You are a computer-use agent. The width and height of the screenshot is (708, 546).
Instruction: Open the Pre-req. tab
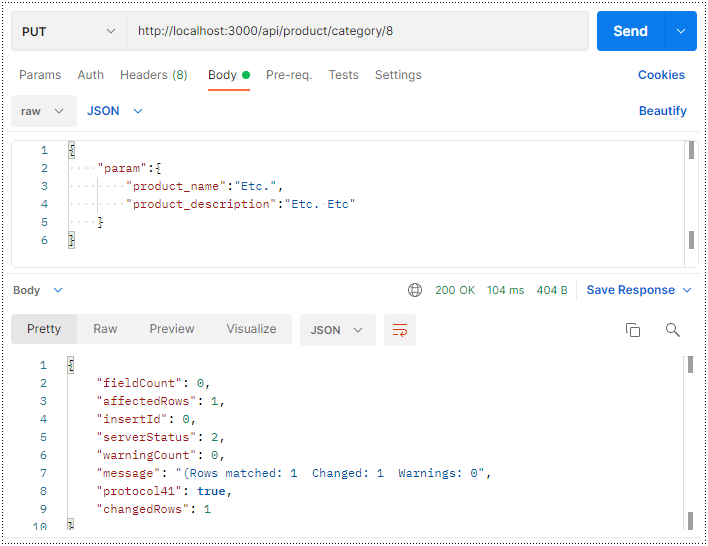click(289, 75)
